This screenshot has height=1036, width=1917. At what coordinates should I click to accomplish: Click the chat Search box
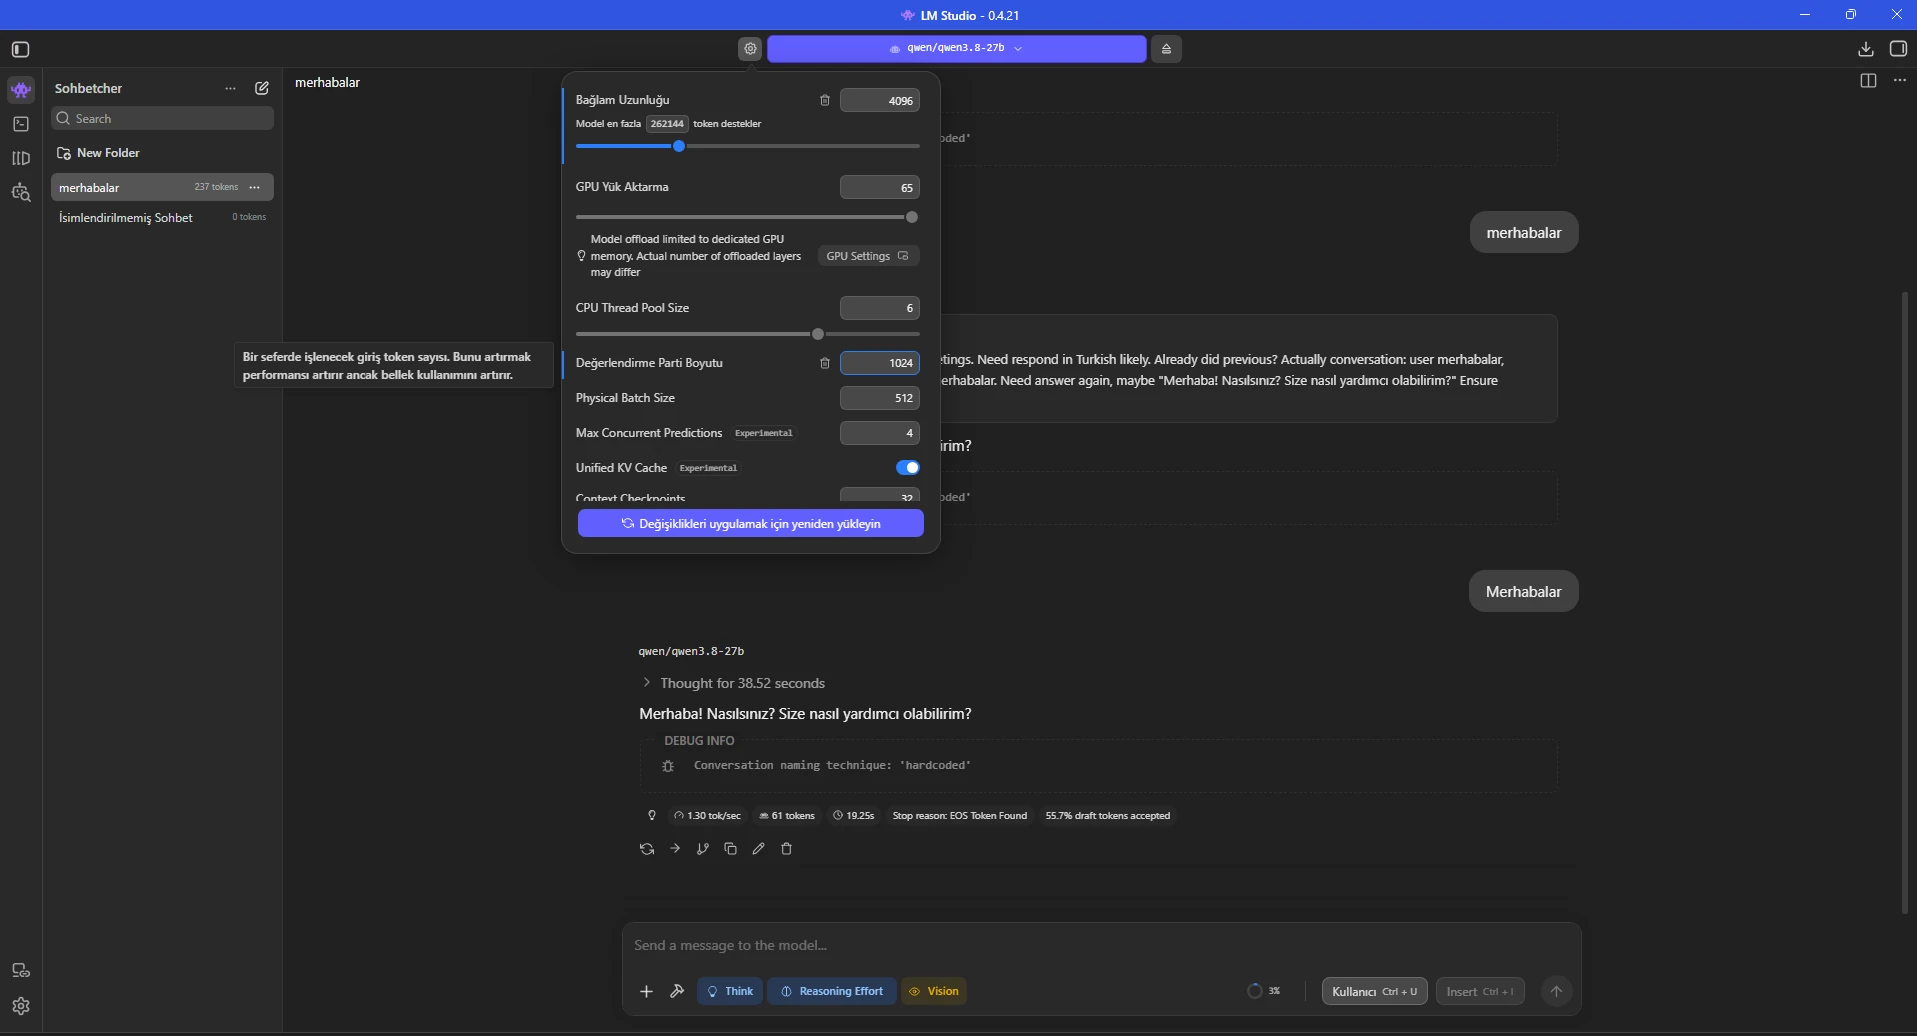162,118
